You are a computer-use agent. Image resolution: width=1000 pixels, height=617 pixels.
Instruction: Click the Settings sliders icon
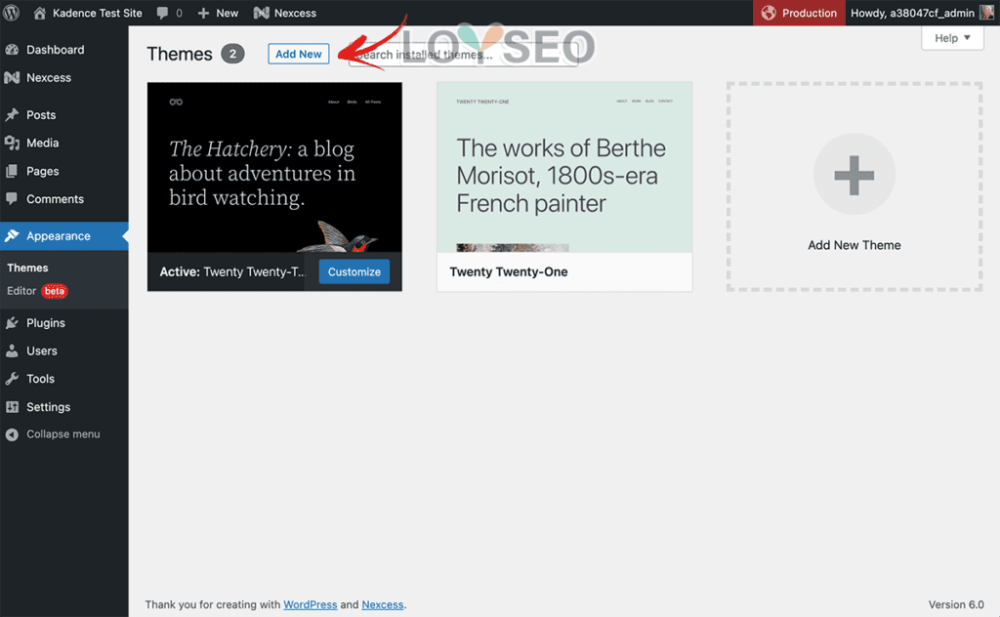click(12, 406)
